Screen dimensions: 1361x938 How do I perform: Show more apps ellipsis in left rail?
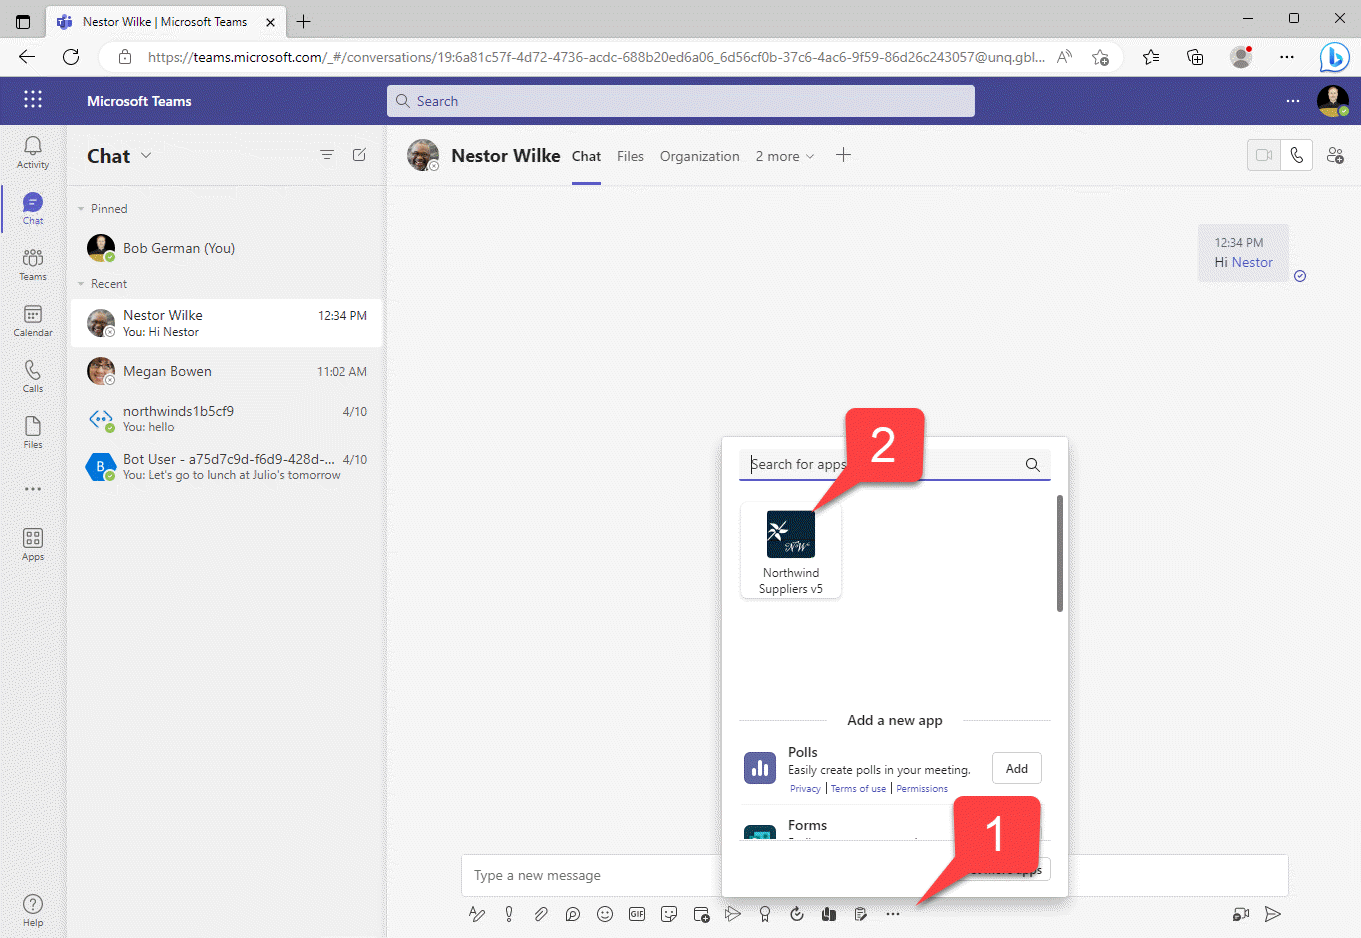click(x=33, y=489)
